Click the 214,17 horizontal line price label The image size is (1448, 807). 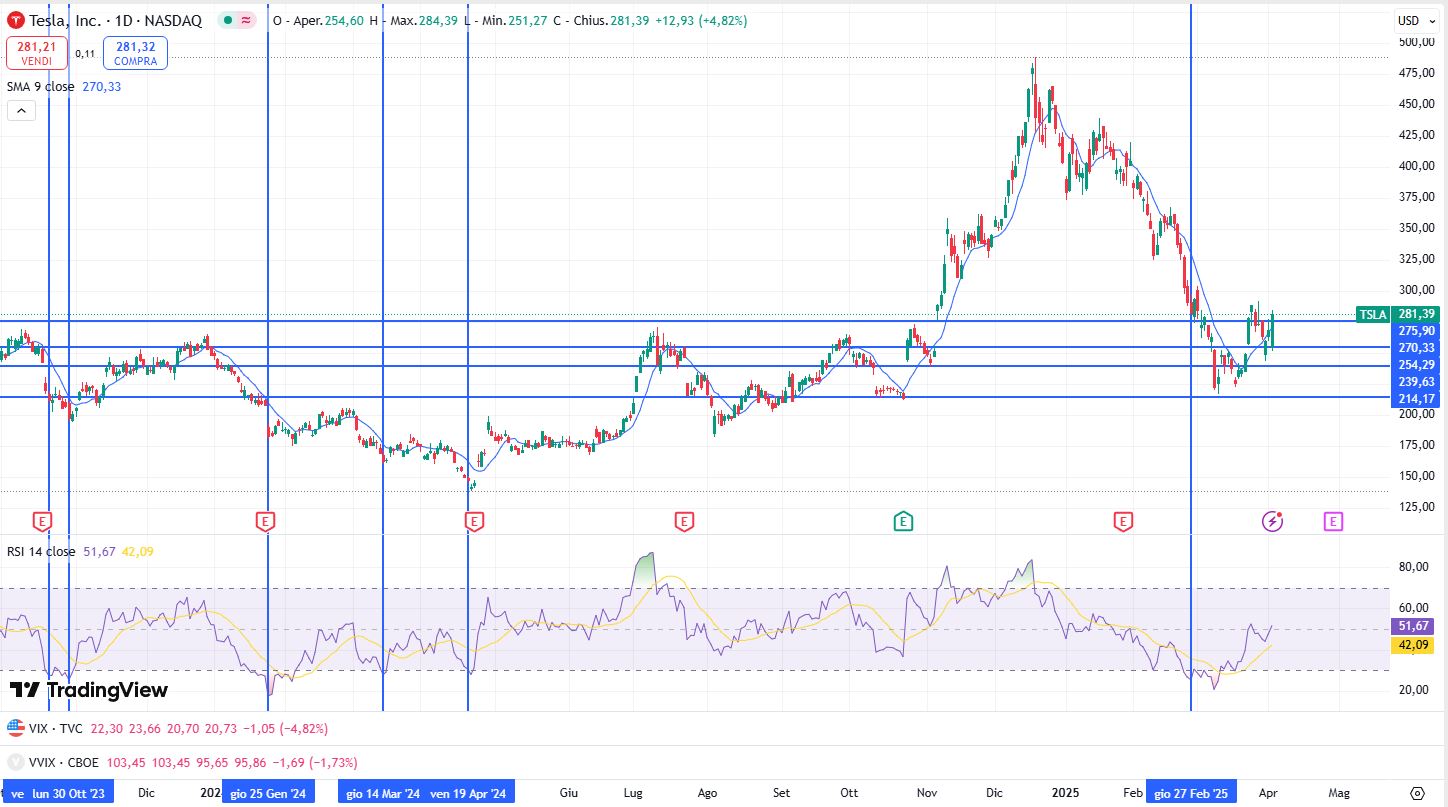point(1416,398)
